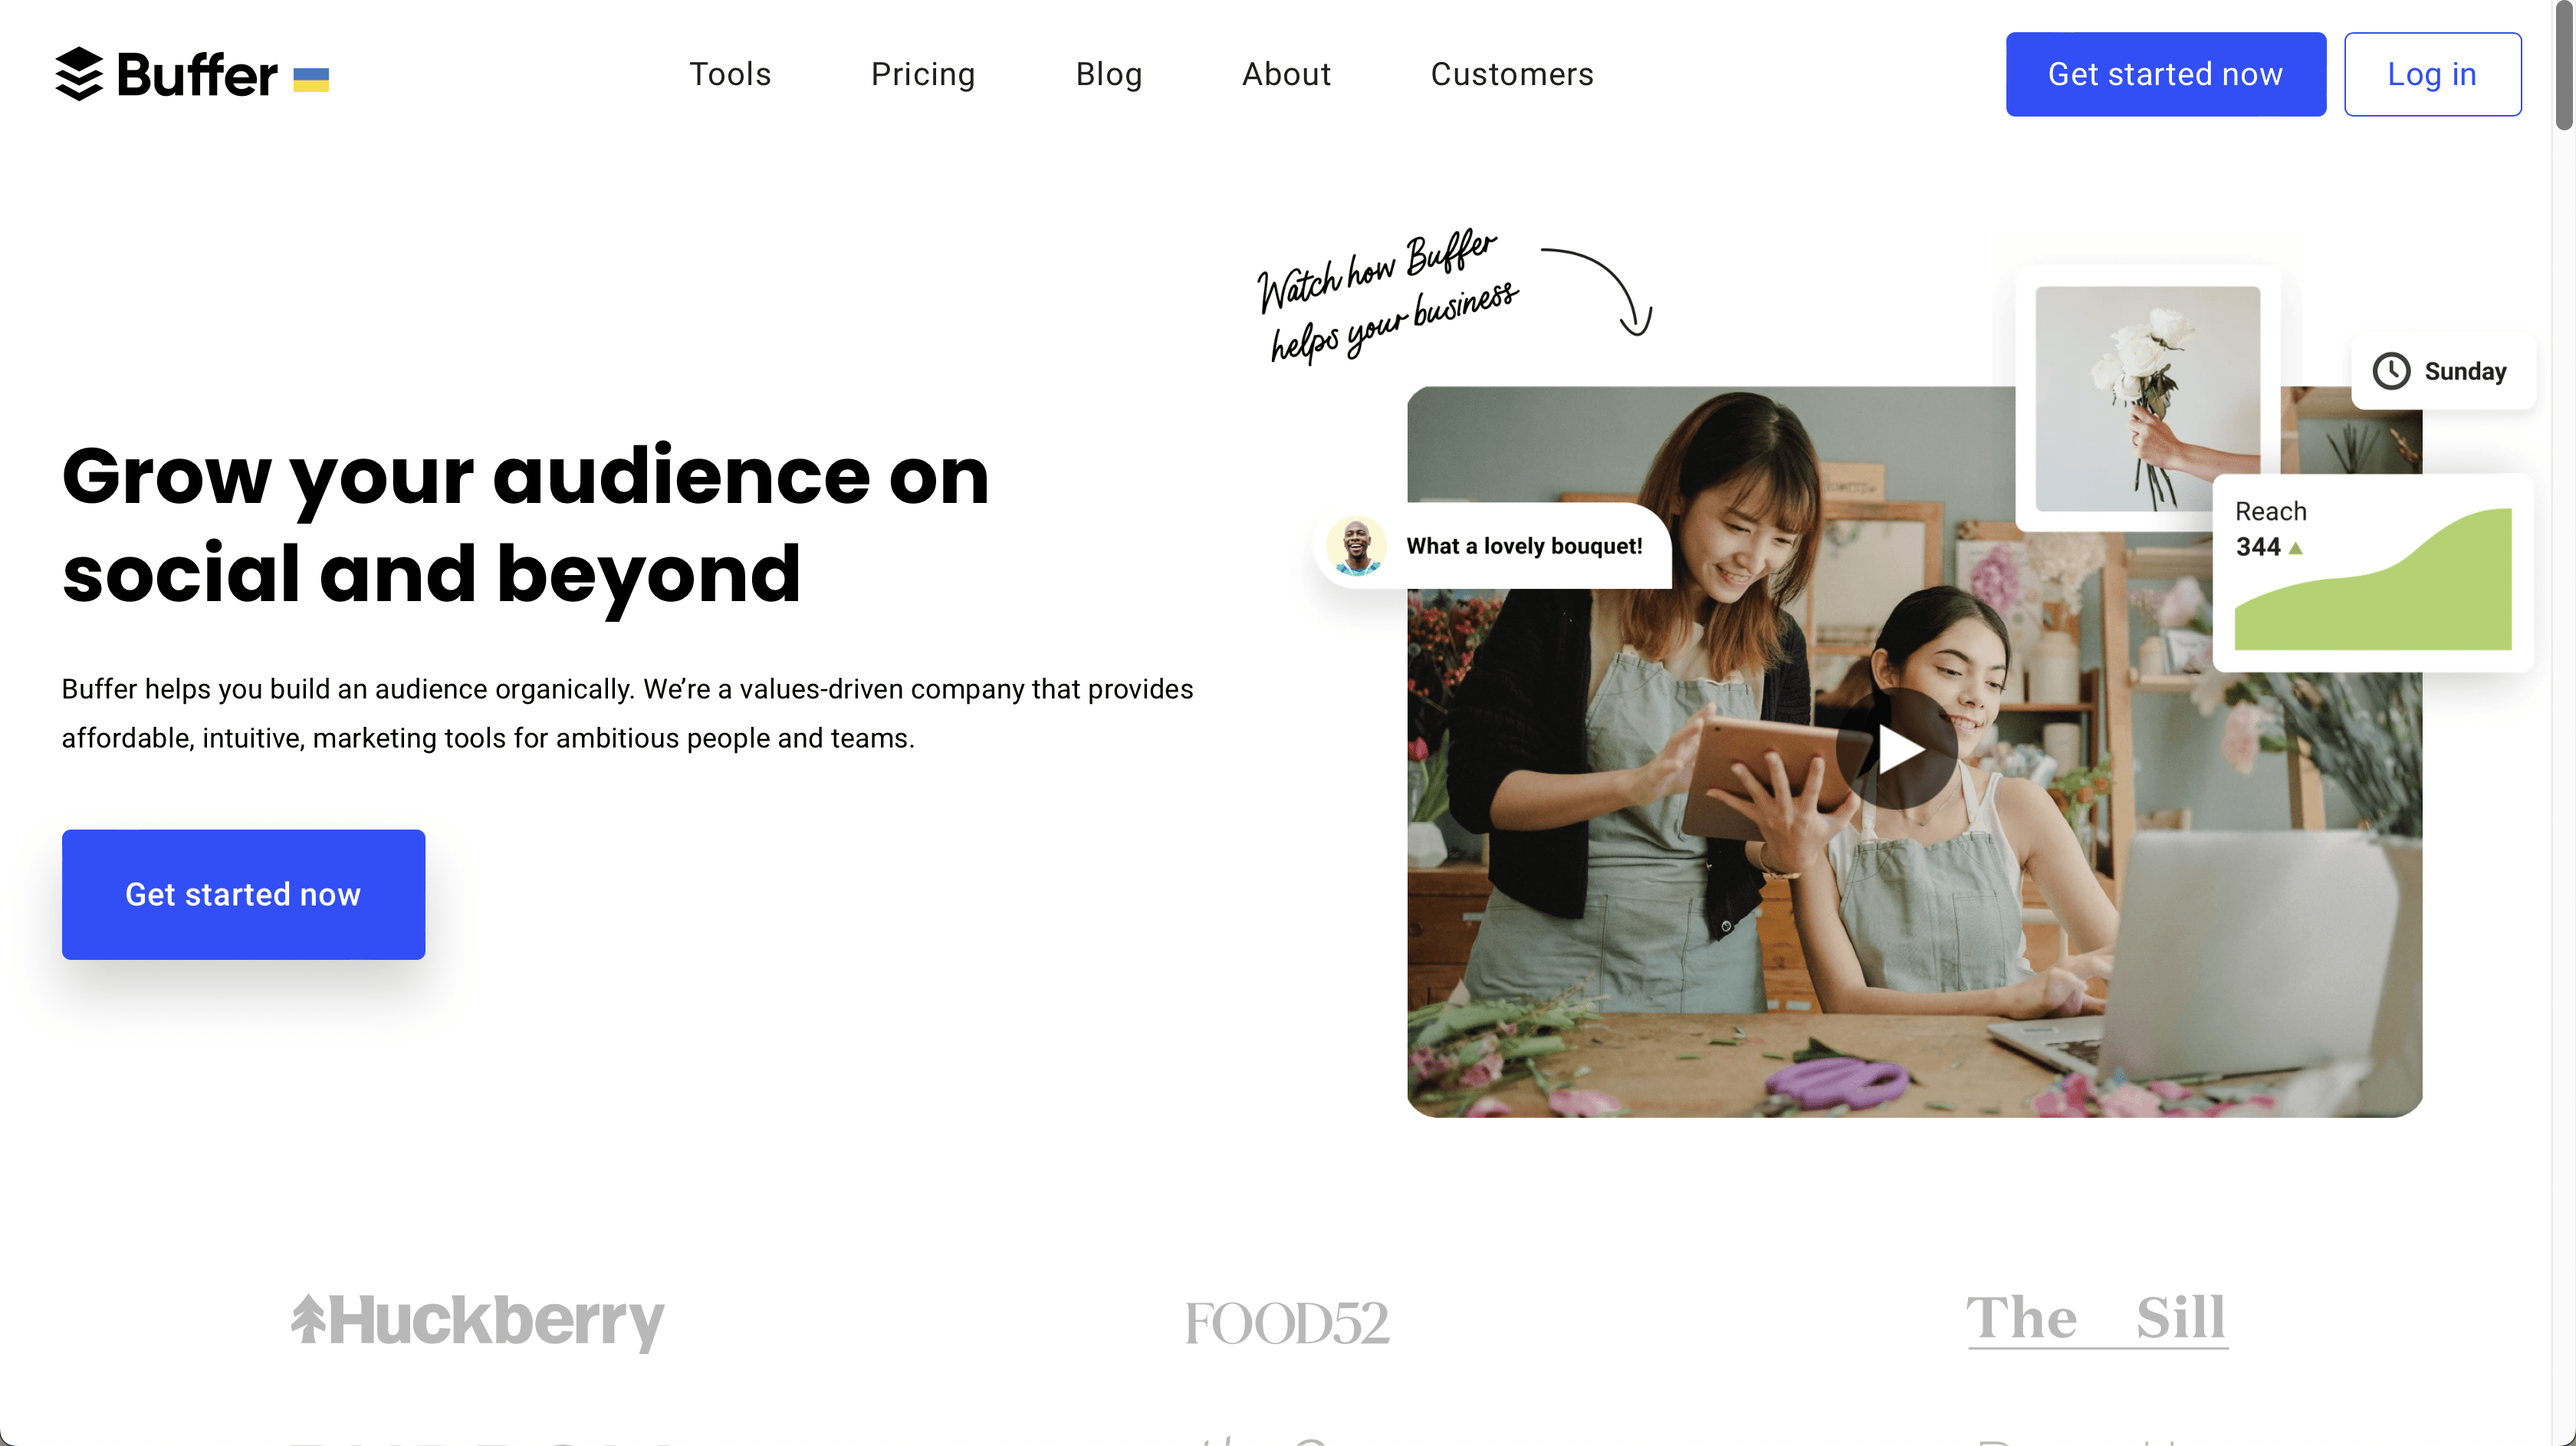Click the green up-arrow next to 344

(2296, 548)
